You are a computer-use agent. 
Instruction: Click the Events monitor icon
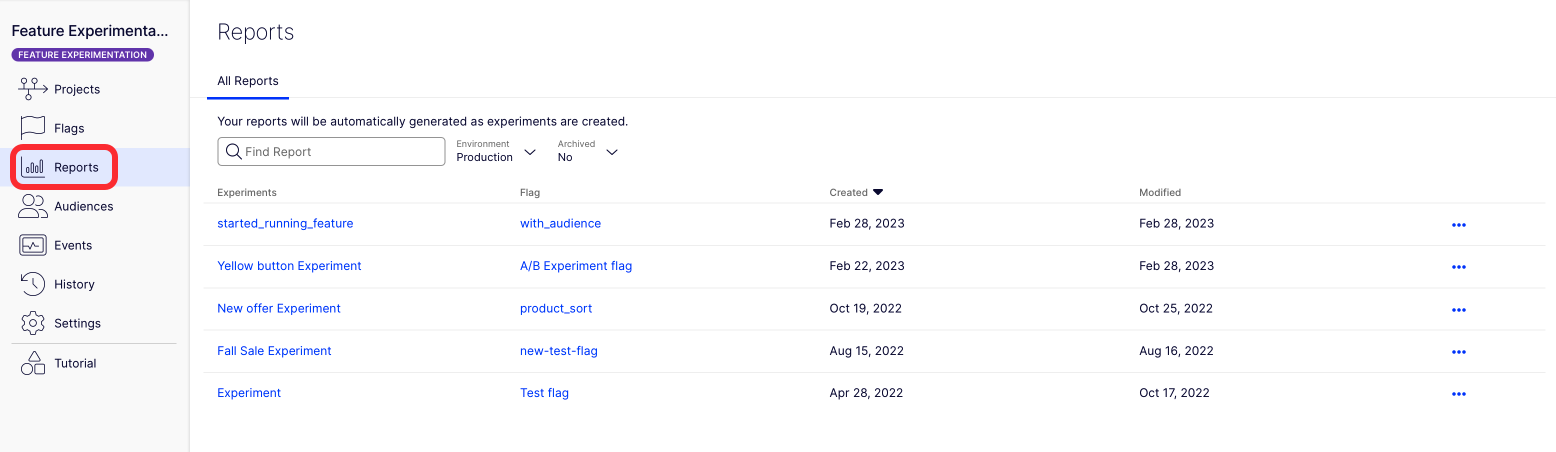33,245
